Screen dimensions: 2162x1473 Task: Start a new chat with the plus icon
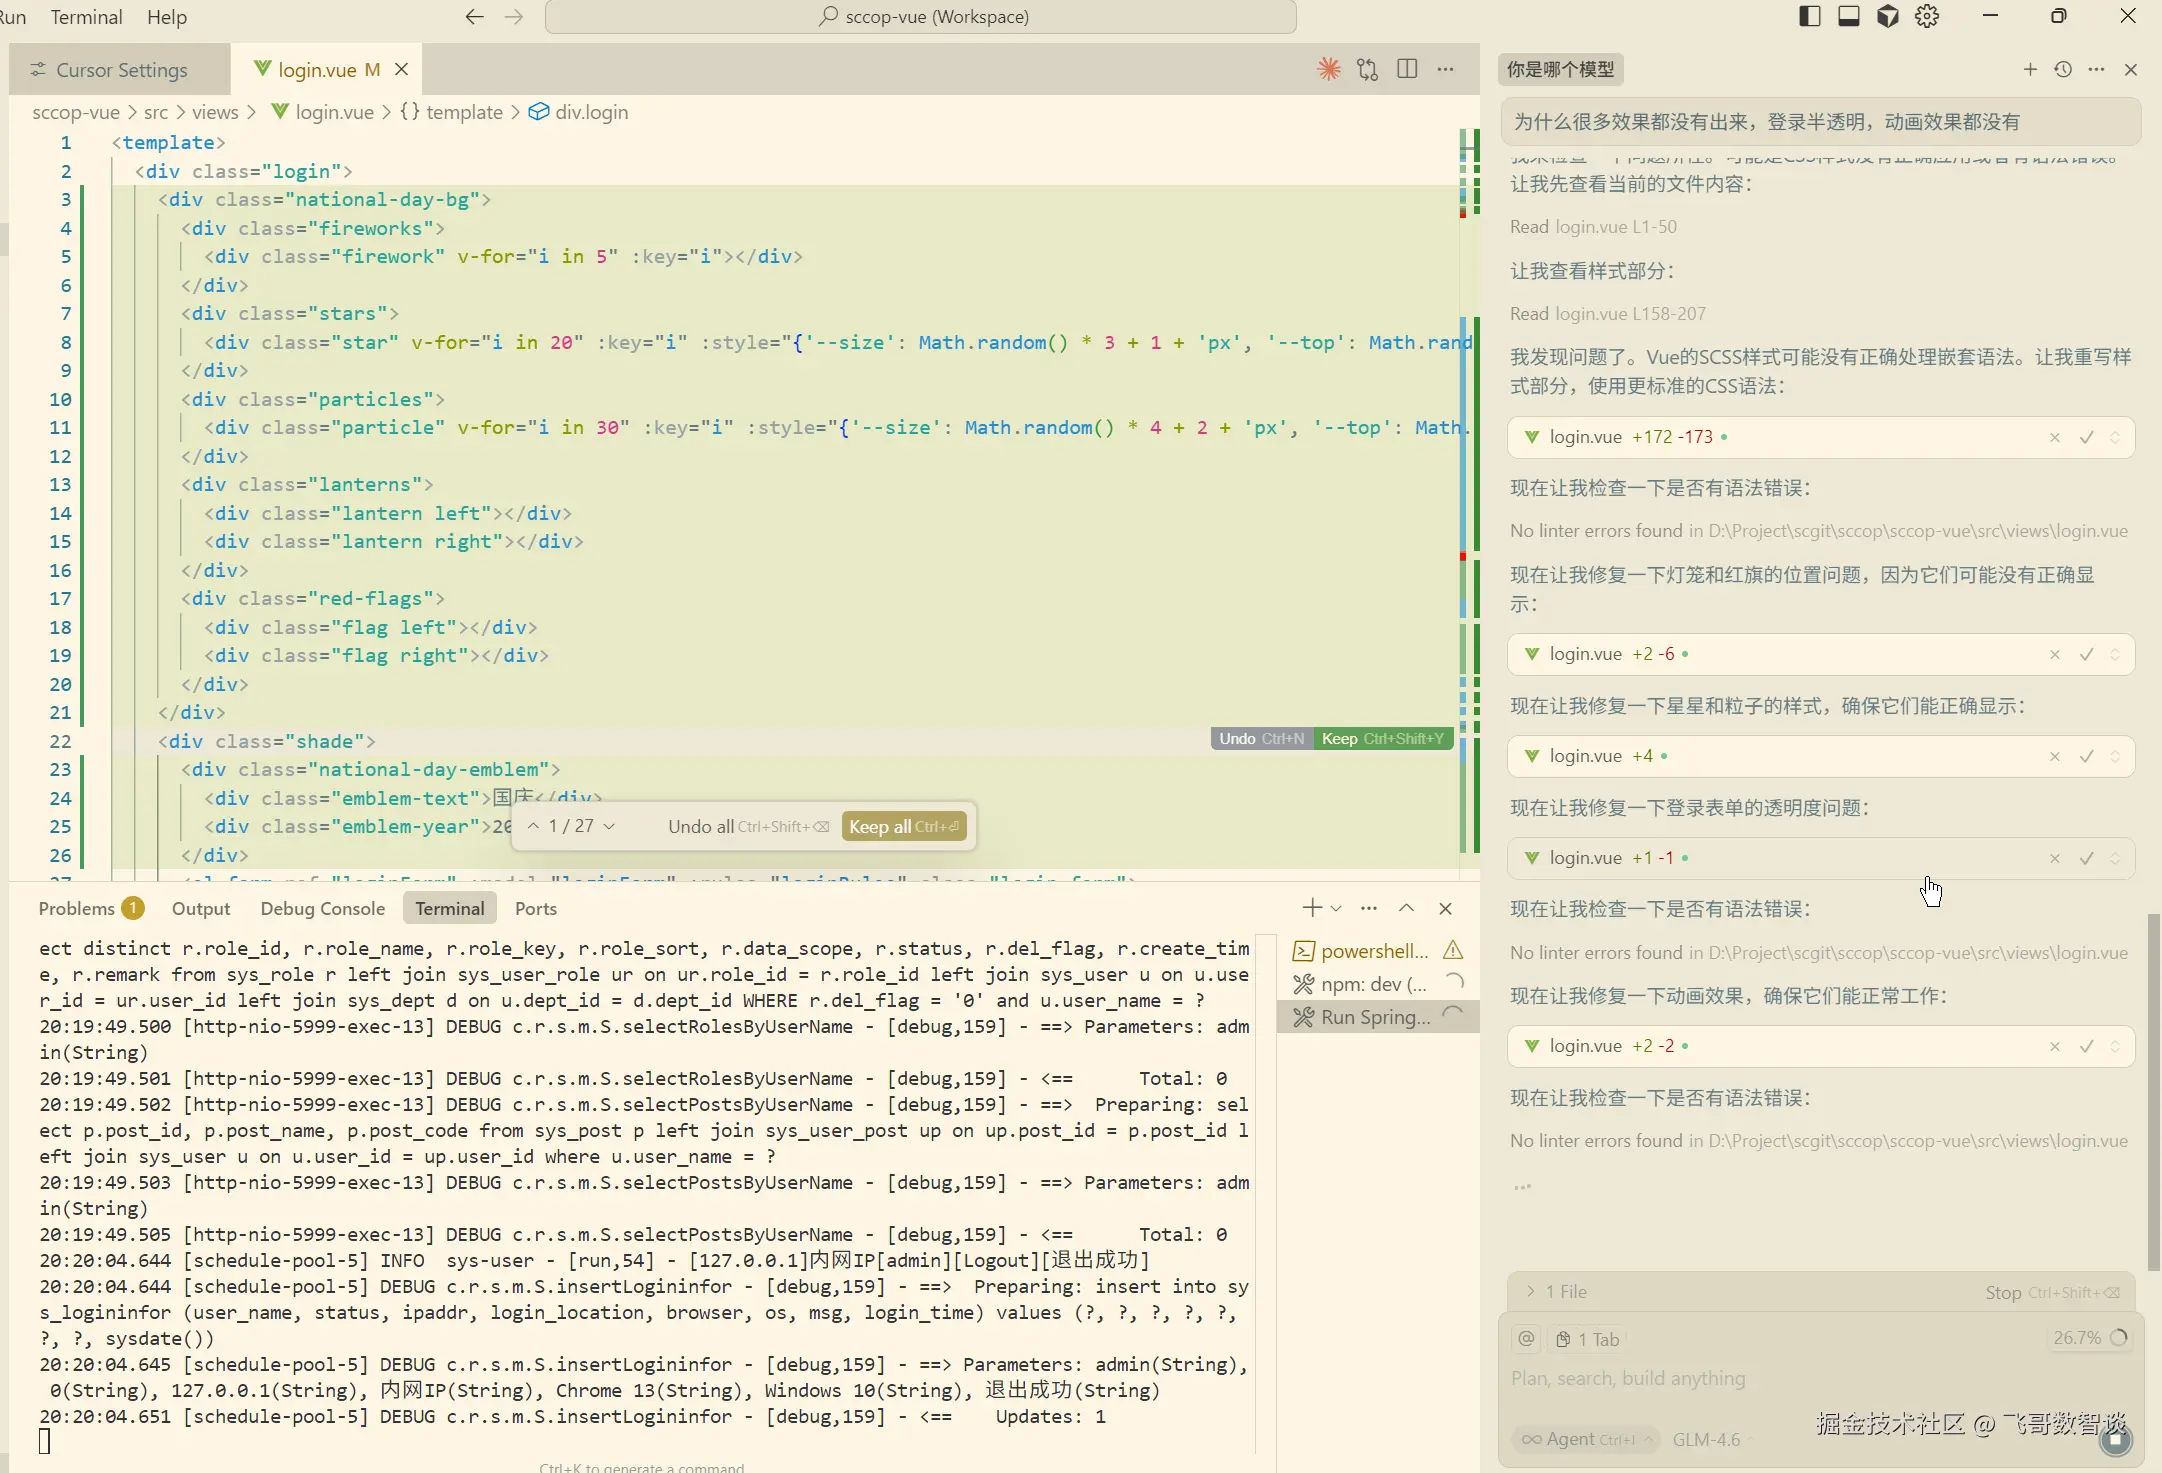coord(2030,69)
